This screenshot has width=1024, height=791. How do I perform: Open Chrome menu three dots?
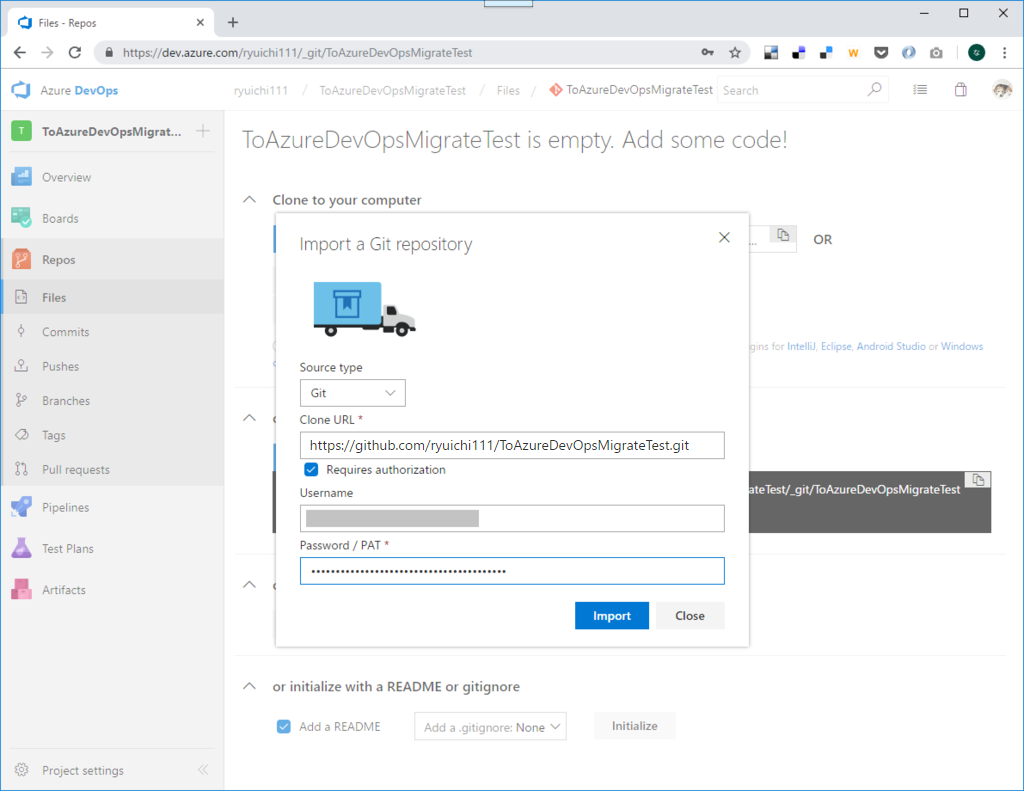(1004, 52)
